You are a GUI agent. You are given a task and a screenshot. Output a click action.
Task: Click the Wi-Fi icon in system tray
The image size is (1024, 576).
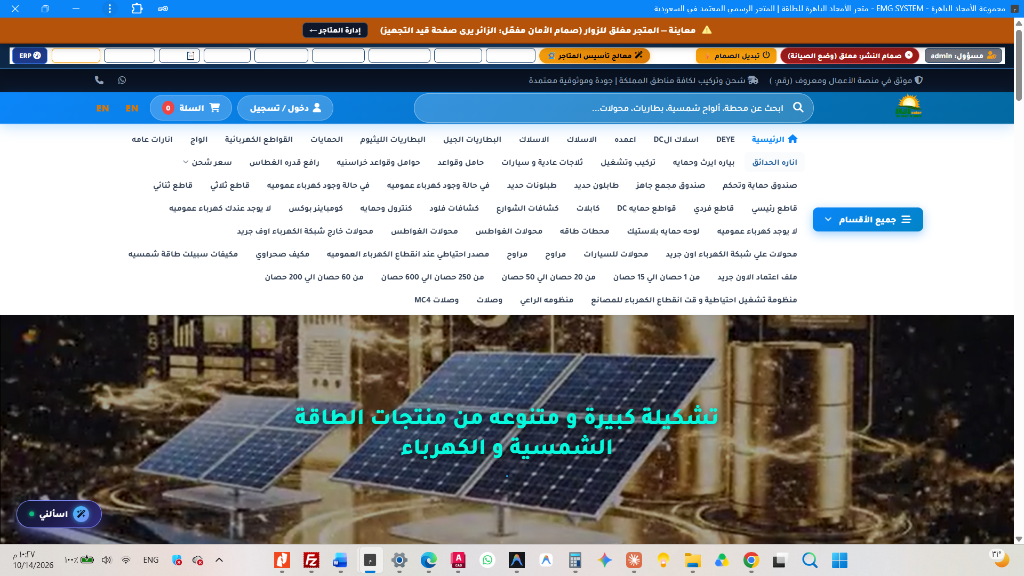126,560
